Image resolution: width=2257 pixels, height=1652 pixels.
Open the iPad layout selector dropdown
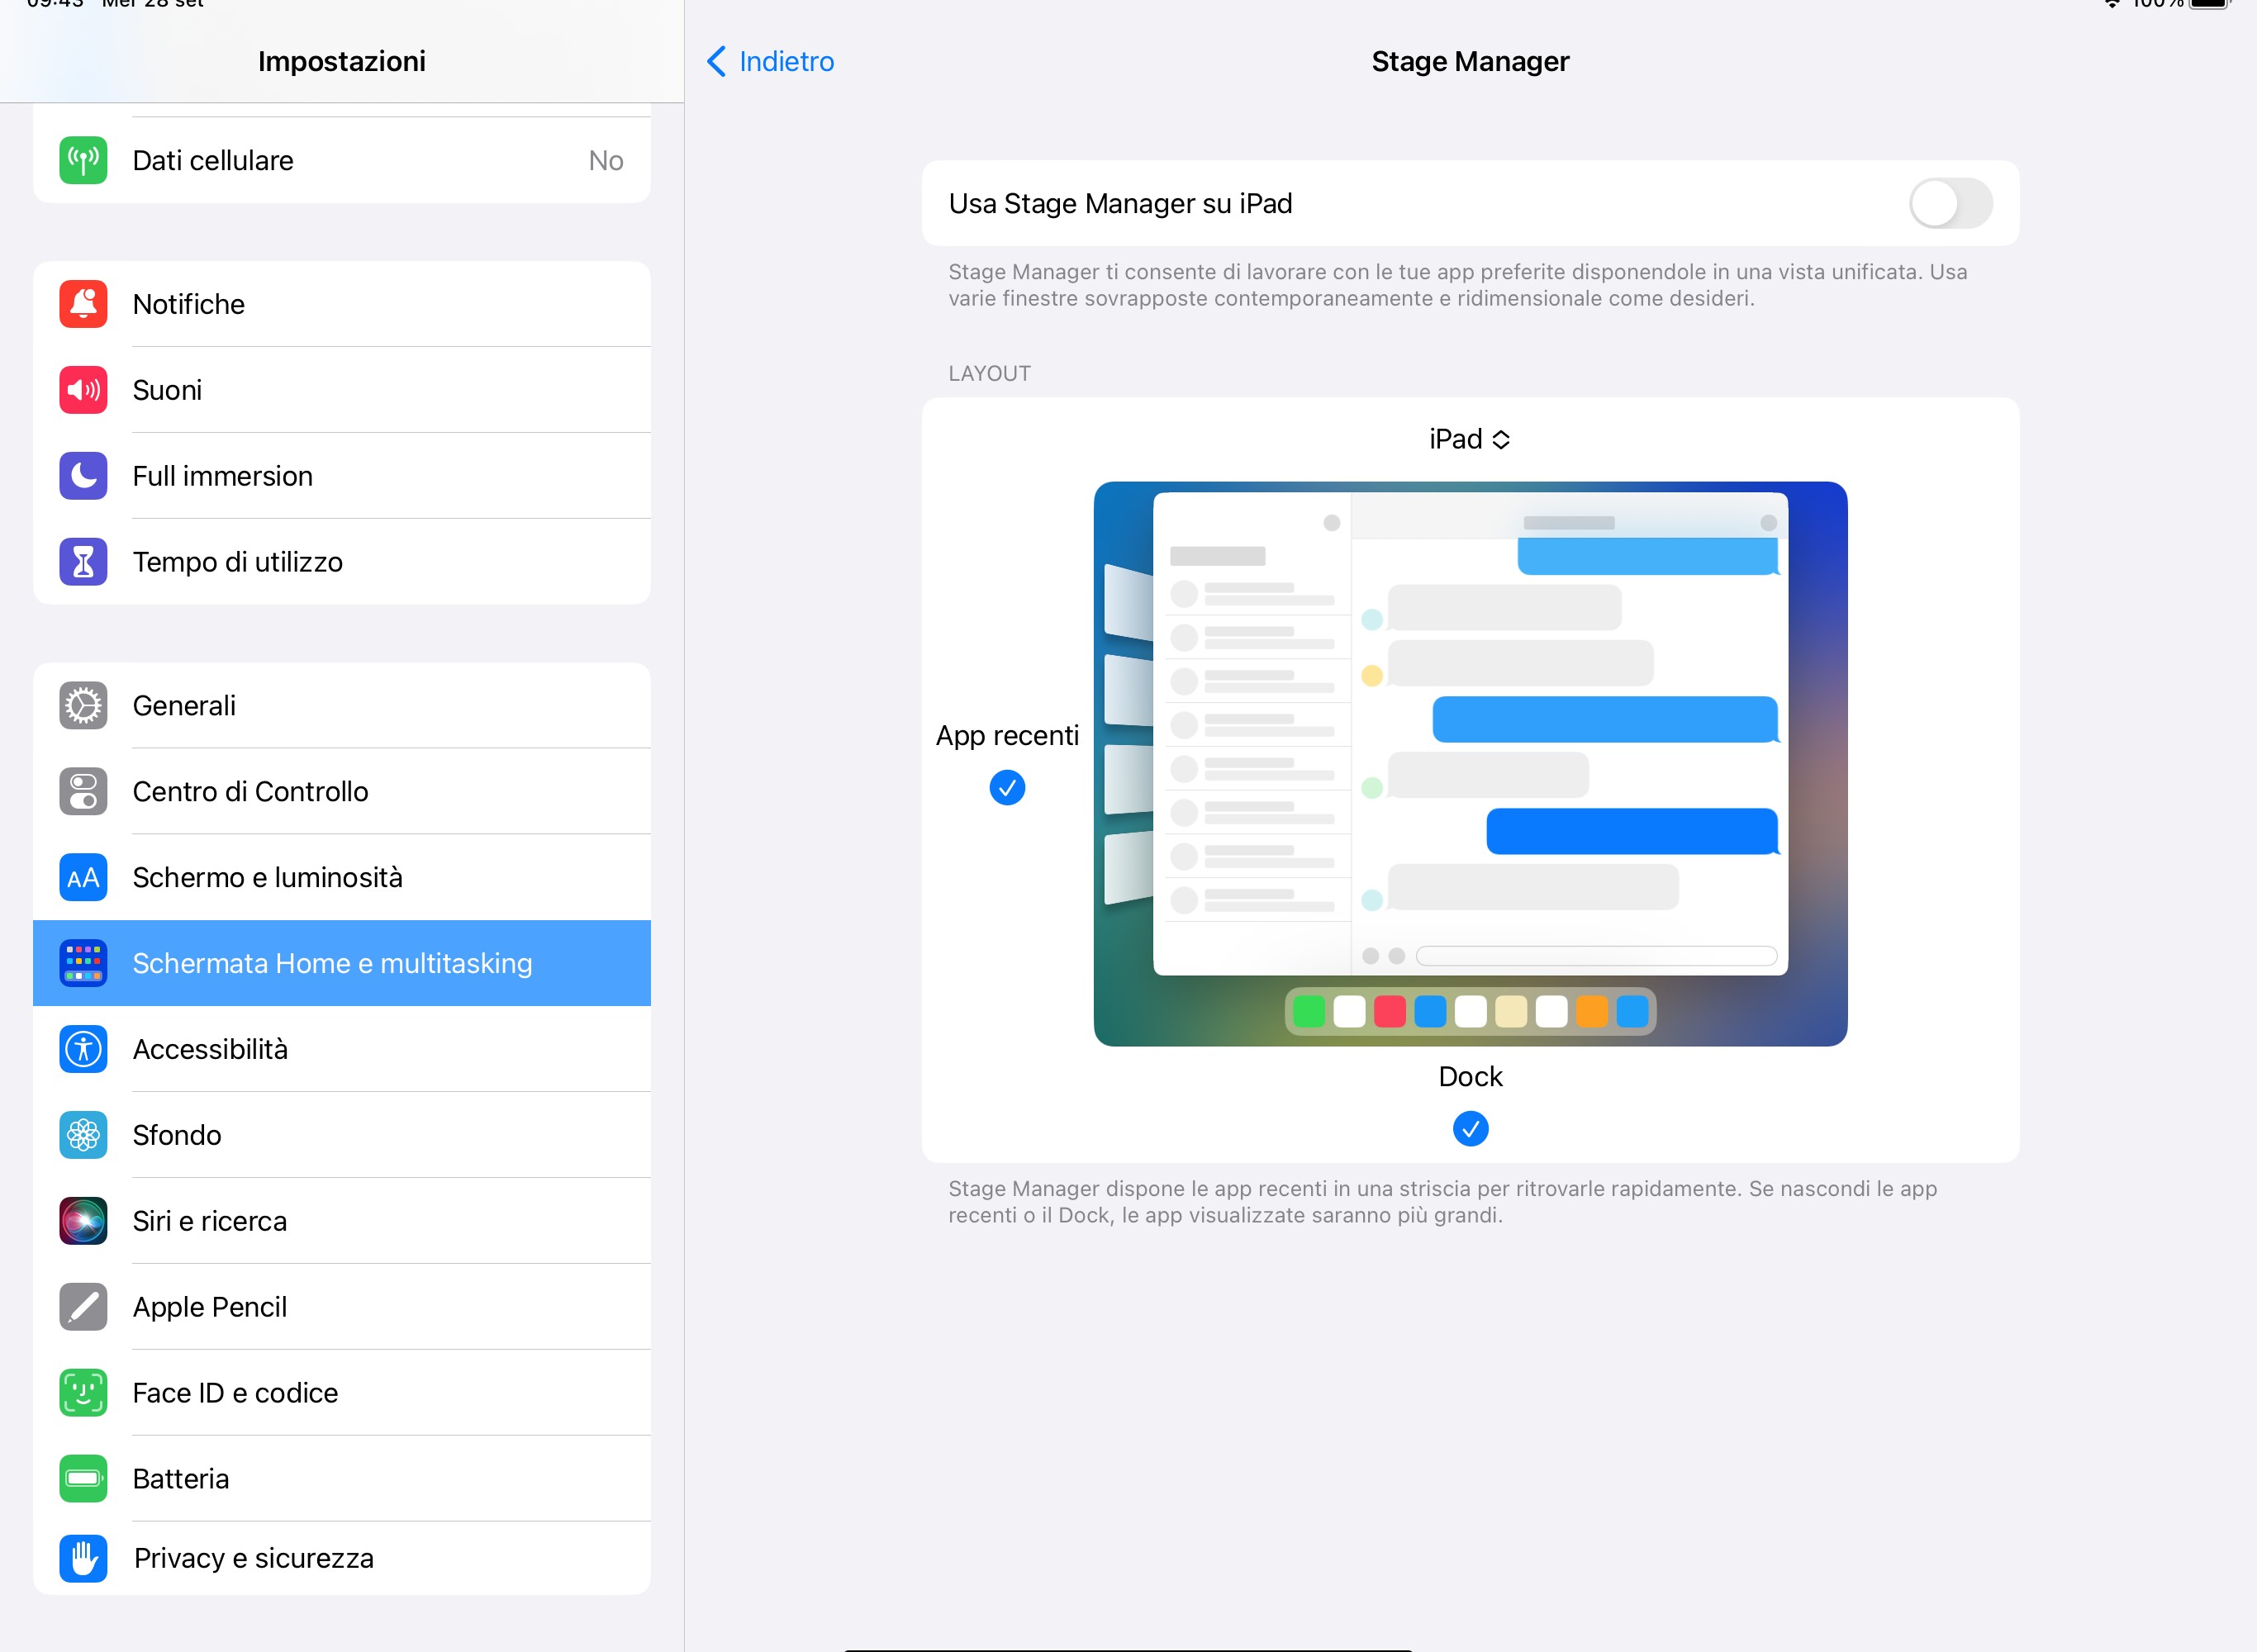[x=1469, y=439]
